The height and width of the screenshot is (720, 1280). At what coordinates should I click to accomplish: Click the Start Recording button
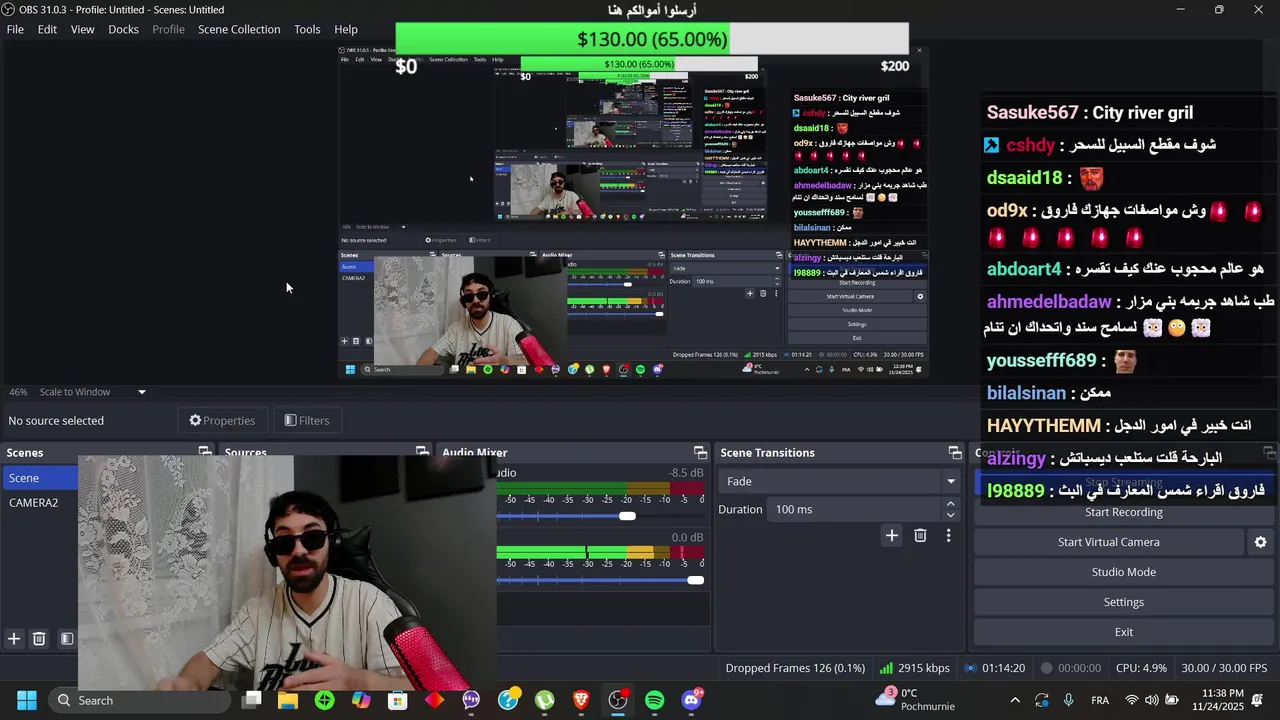[x=1123, y=512]
